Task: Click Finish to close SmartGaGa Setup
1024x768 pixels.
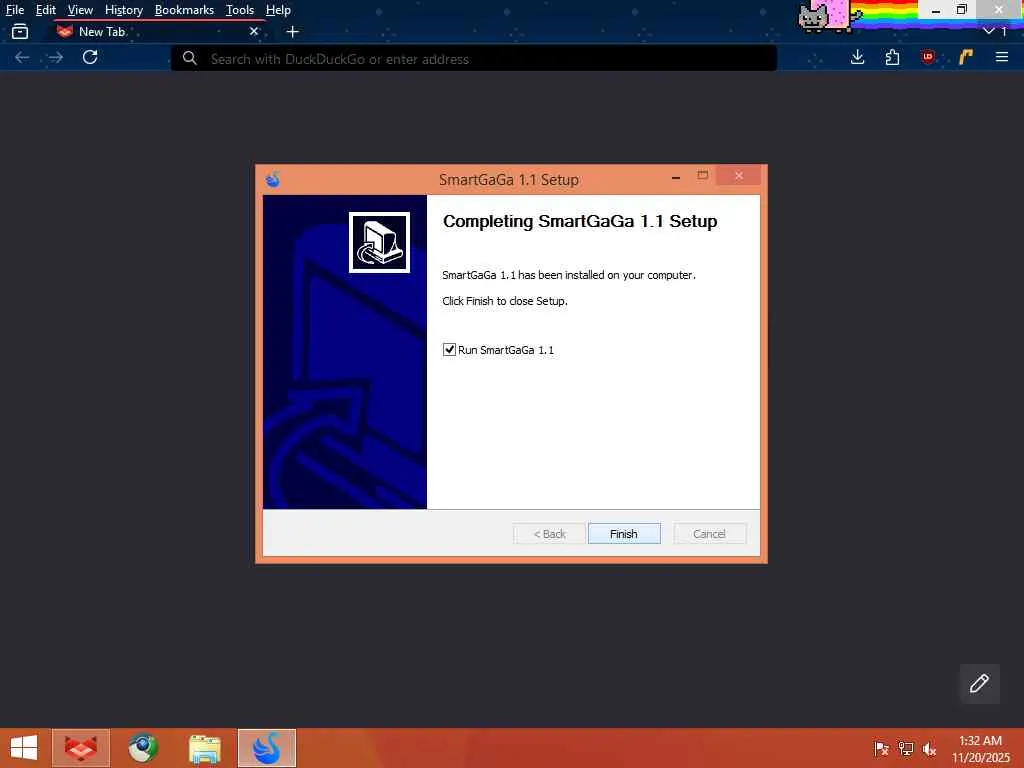Action: point(624,534)
